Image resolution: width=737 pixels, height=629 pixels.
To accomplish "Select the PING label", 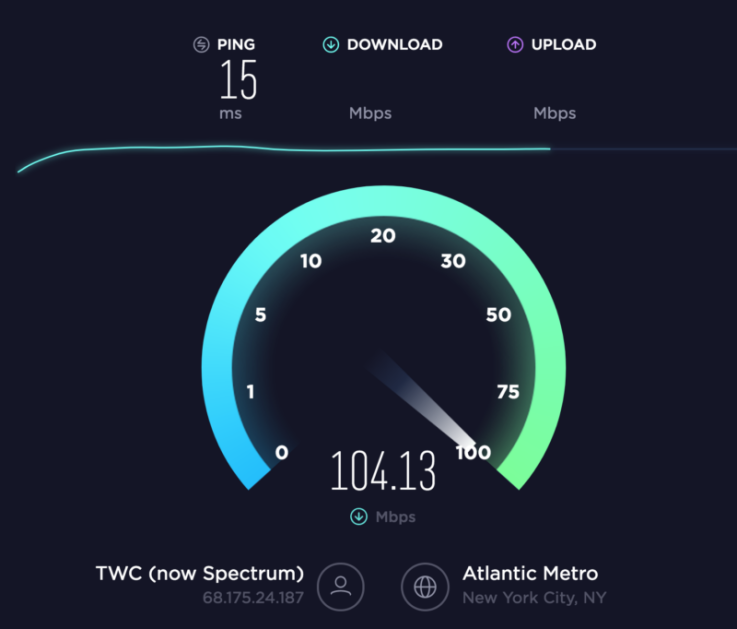I will click(x=236, y=45).
